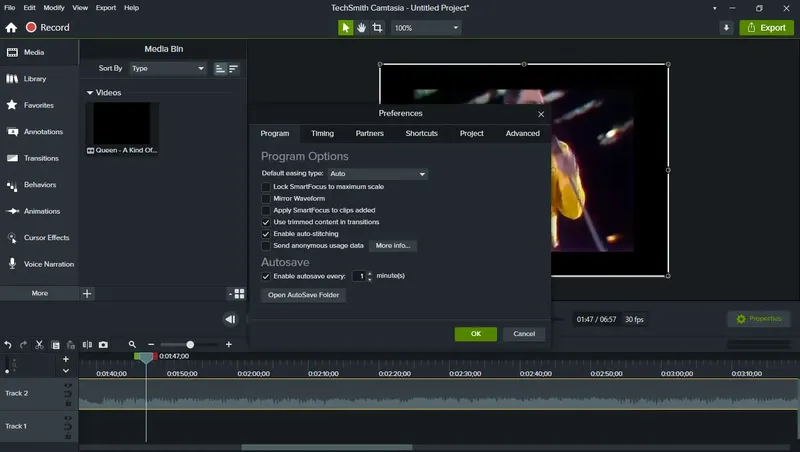Click the scissors cut icon

(39, 345)
